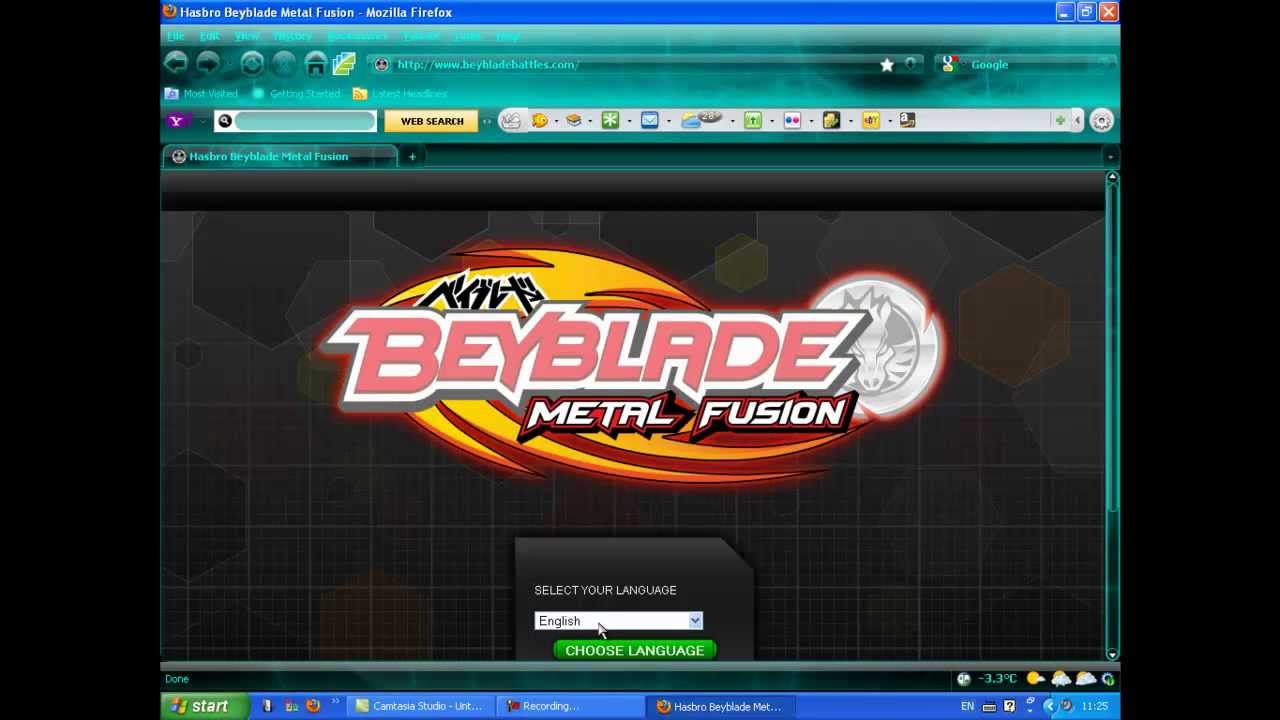1280x720 pixels.
Task: Go to the Home page icon
Action: click(316, 64)
